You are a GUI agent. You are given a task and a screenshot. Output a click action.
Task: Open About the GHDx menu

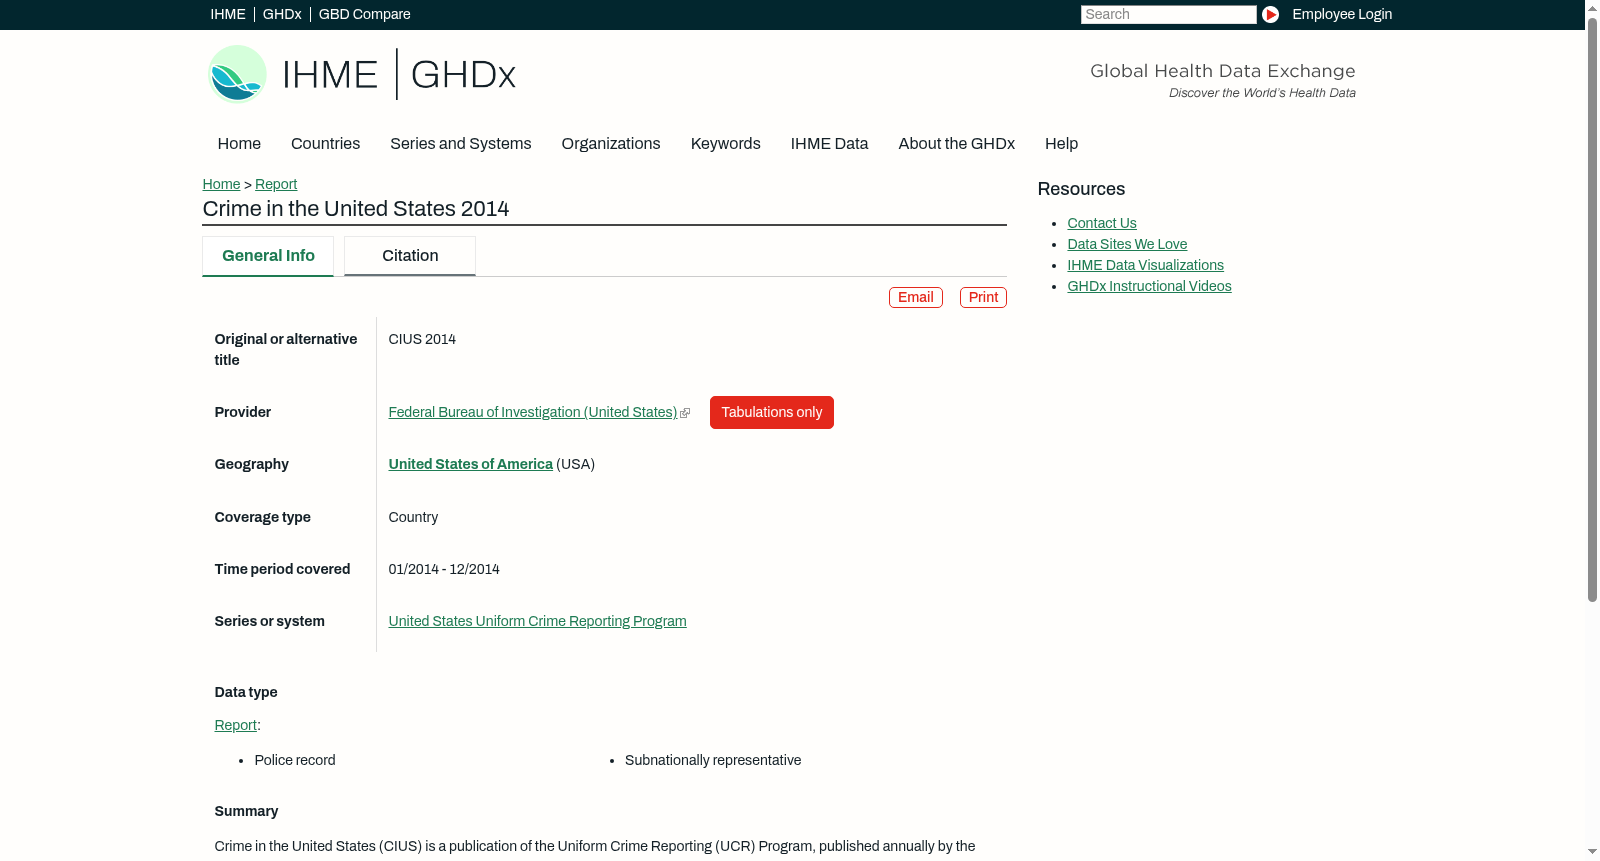tap(957, 144)
